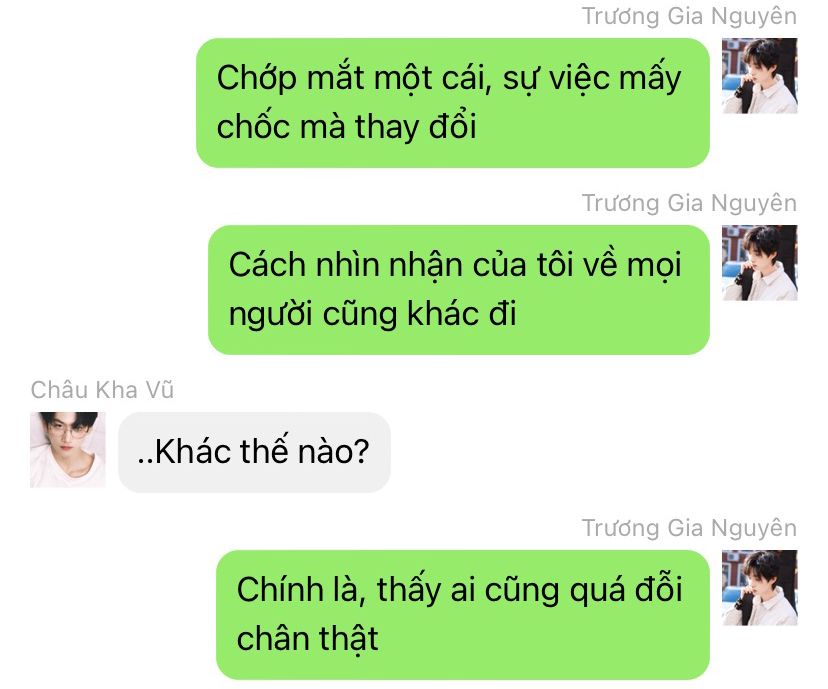Open the topmost Trương Gia Nguyên name label
The height and width of the screenshot is (689, 828).
pyautogui.click(x=689, y=17)
